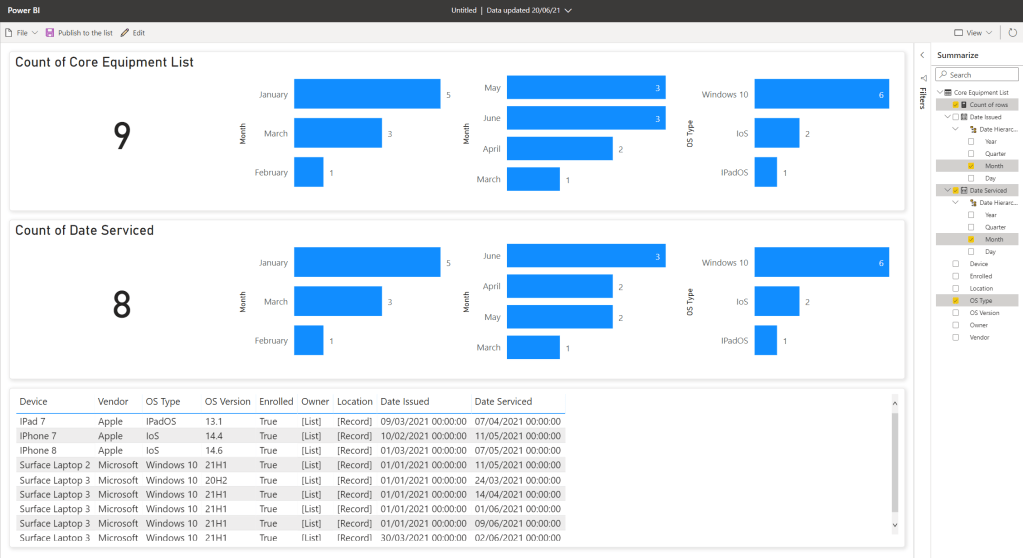Collapse the Summarize pane with the chevron icon
The width and height of the screenshot is (1023, 558).
[922, 55]
